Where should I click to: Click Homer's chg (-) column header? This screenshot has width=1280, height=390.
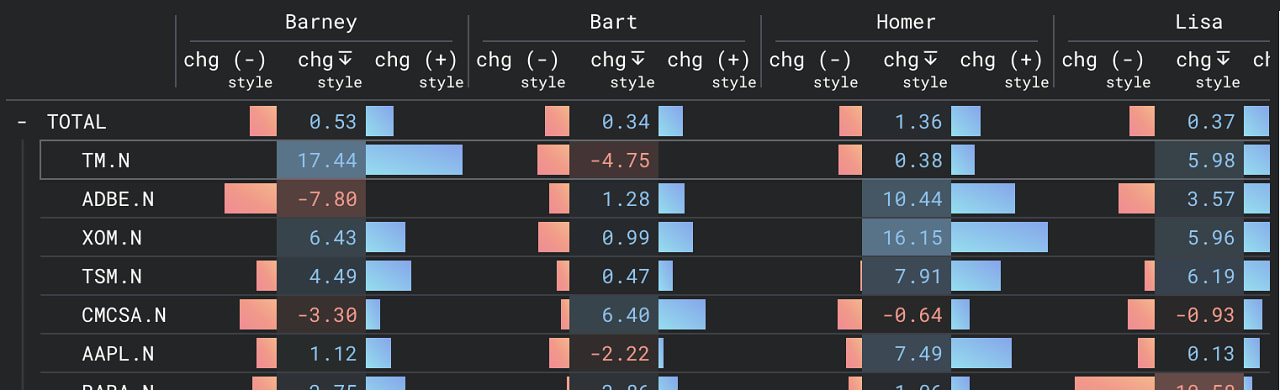811,60
